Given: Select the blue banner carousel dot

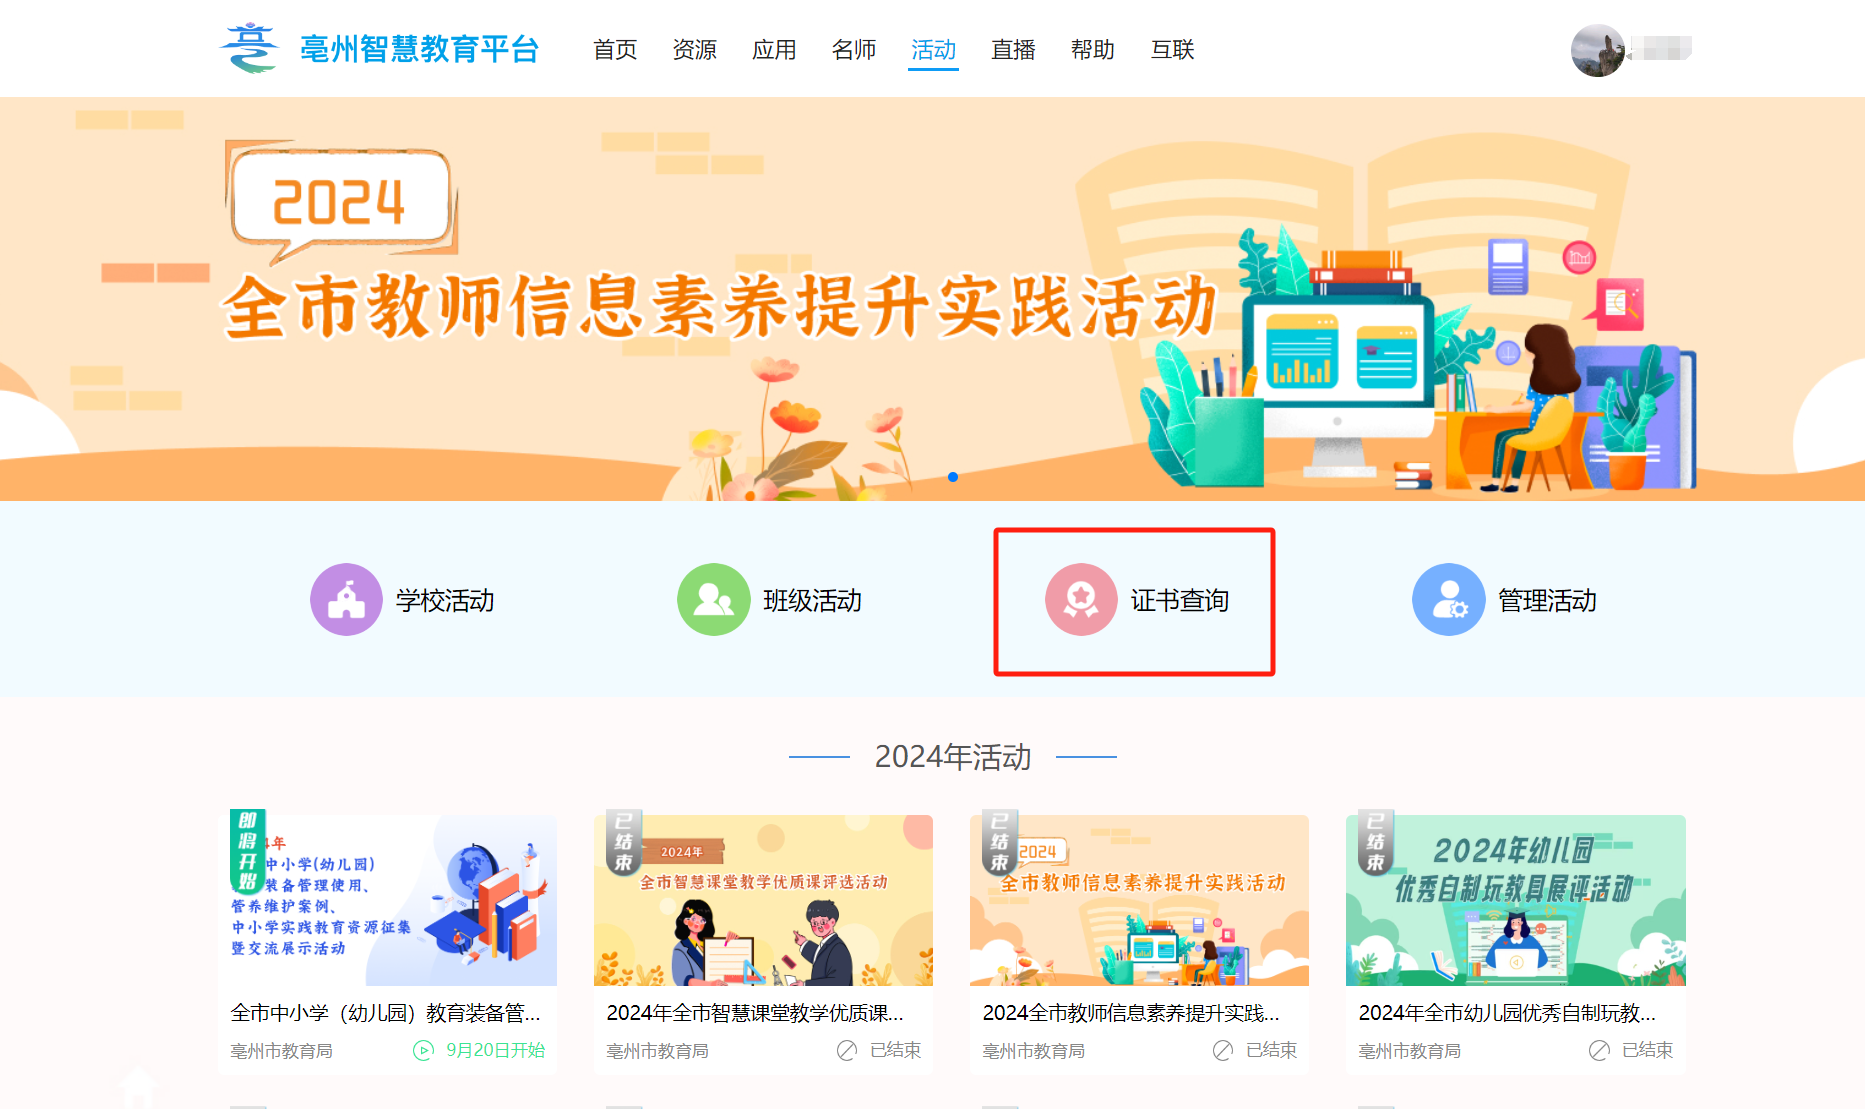Looking at the screenshot, I should point(953,477).
